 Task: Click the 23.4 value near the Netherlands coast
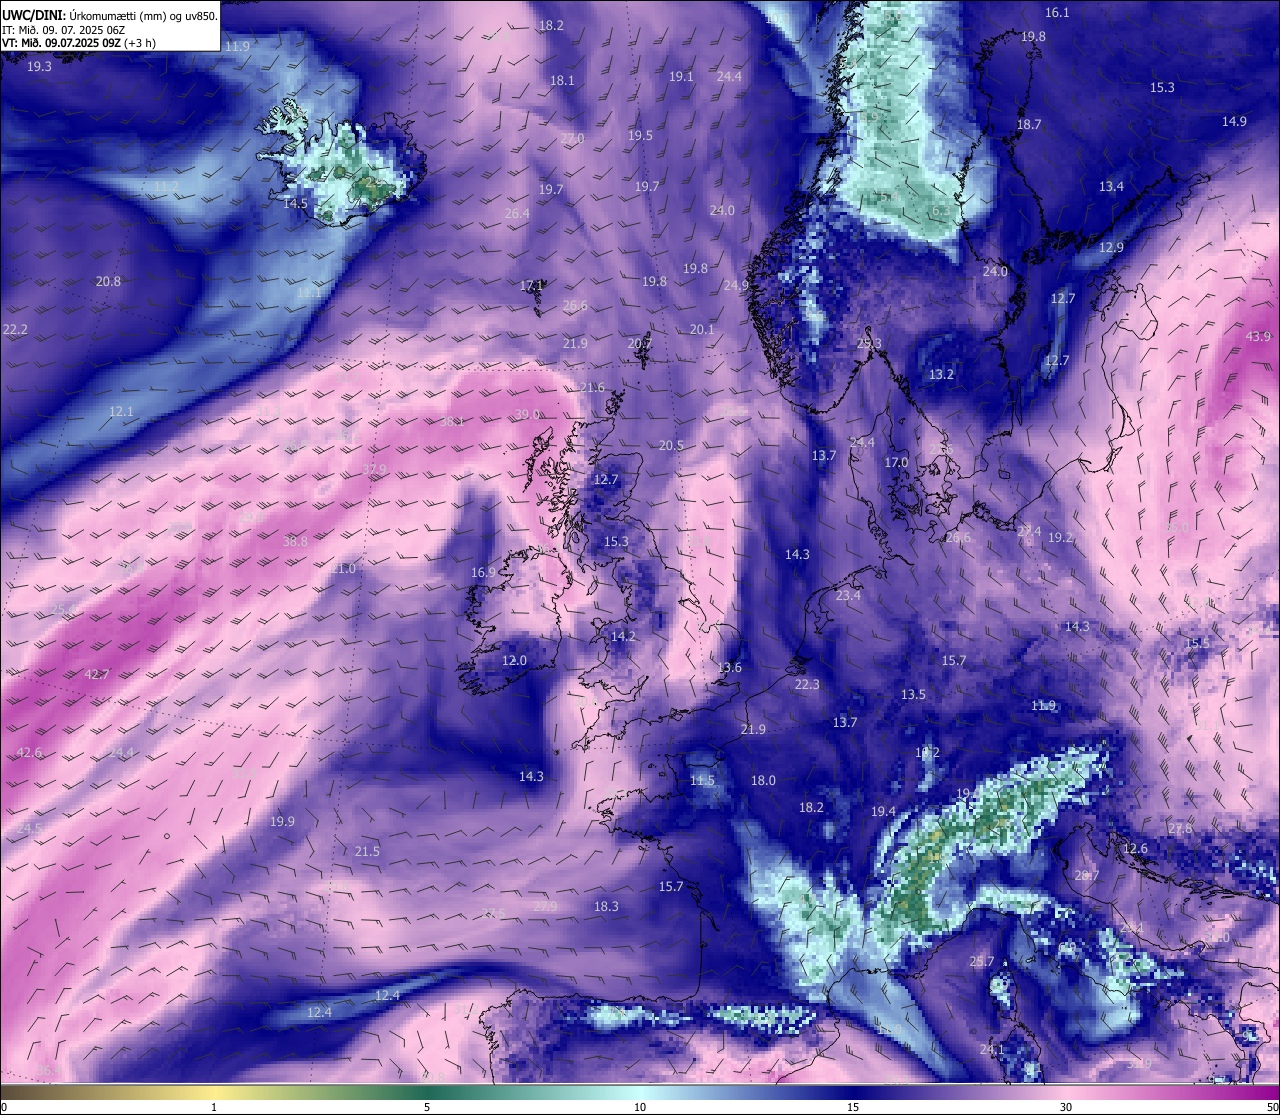point(848,596)
